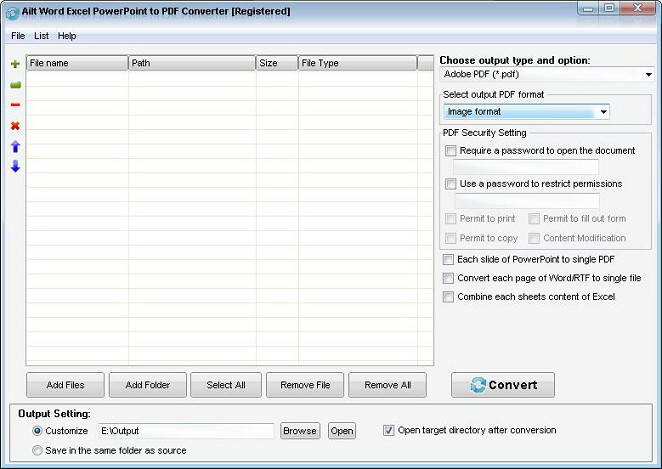Move file down with blue down arrow
The width and height of the screenshot is (662, 469).
coord(15,166)
